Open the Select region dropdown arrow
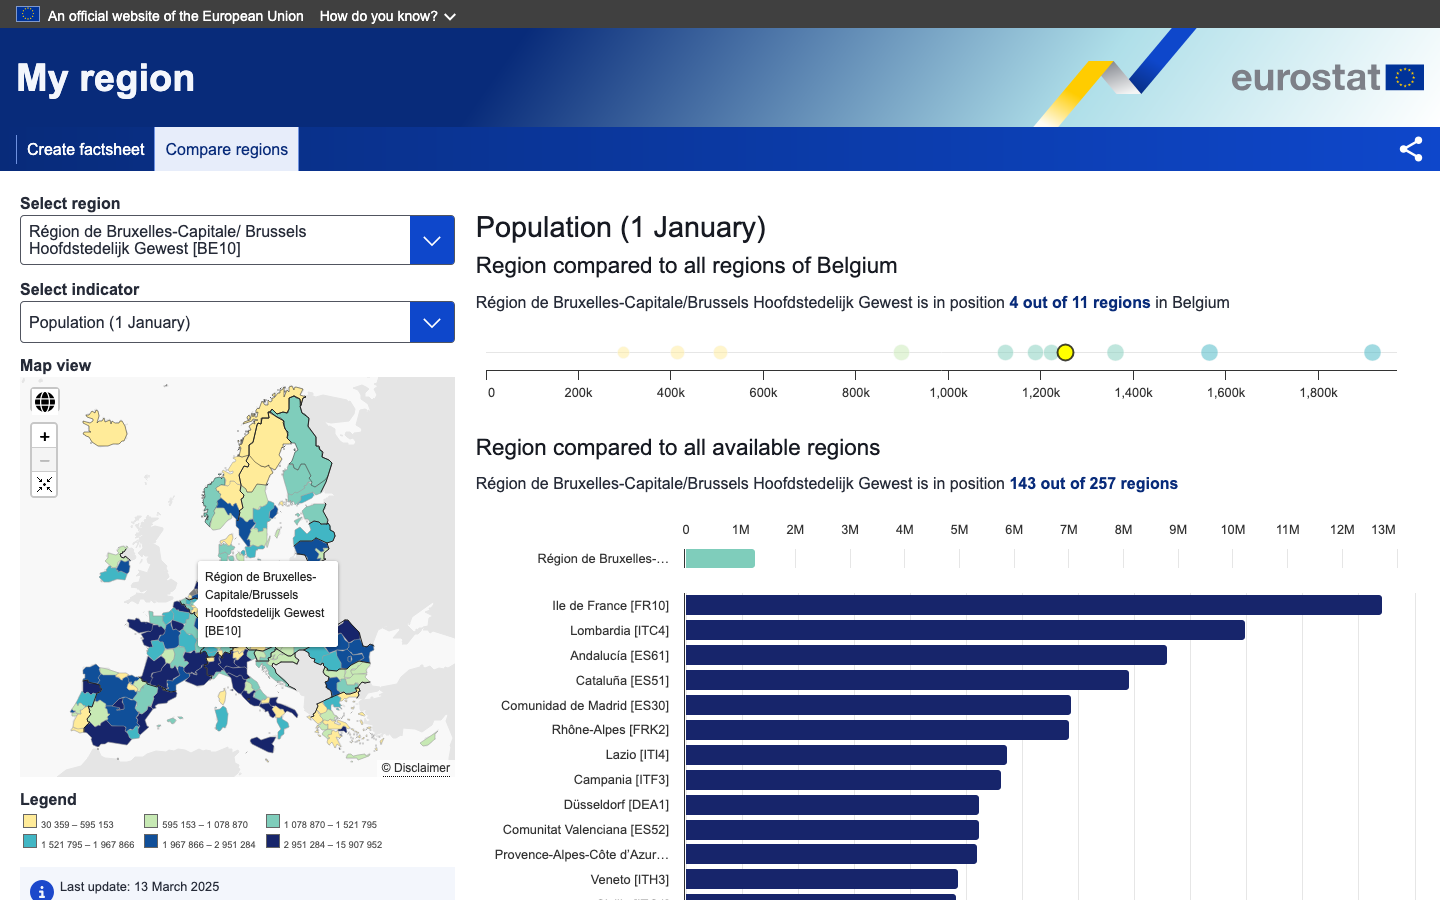This screenshot has width=1440, height=900. pos(432,240)
